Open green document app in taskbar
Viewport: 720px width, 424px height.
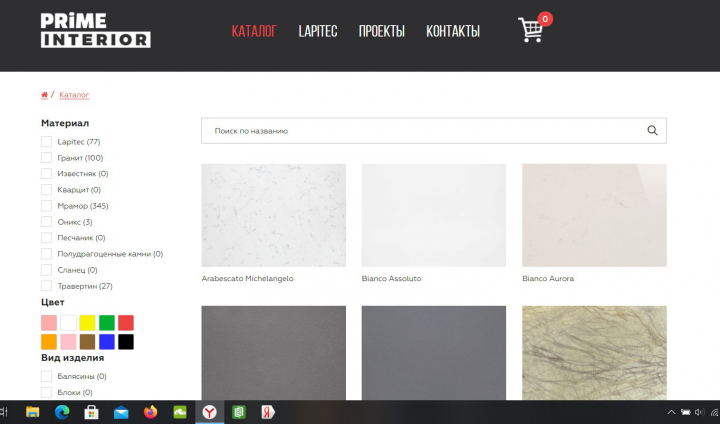click(239, 412)
